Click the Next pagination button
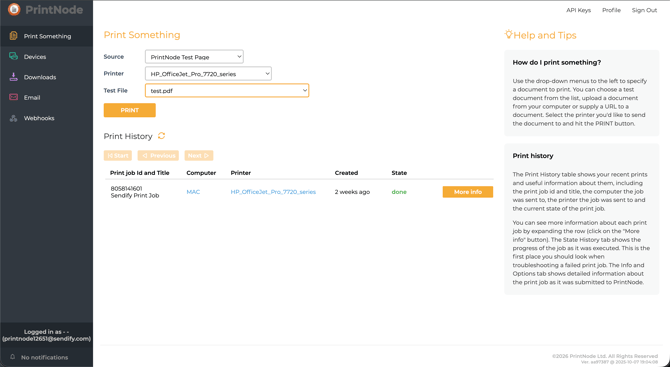Viewport: 670px width, 367px height. (x=199, y=156)
